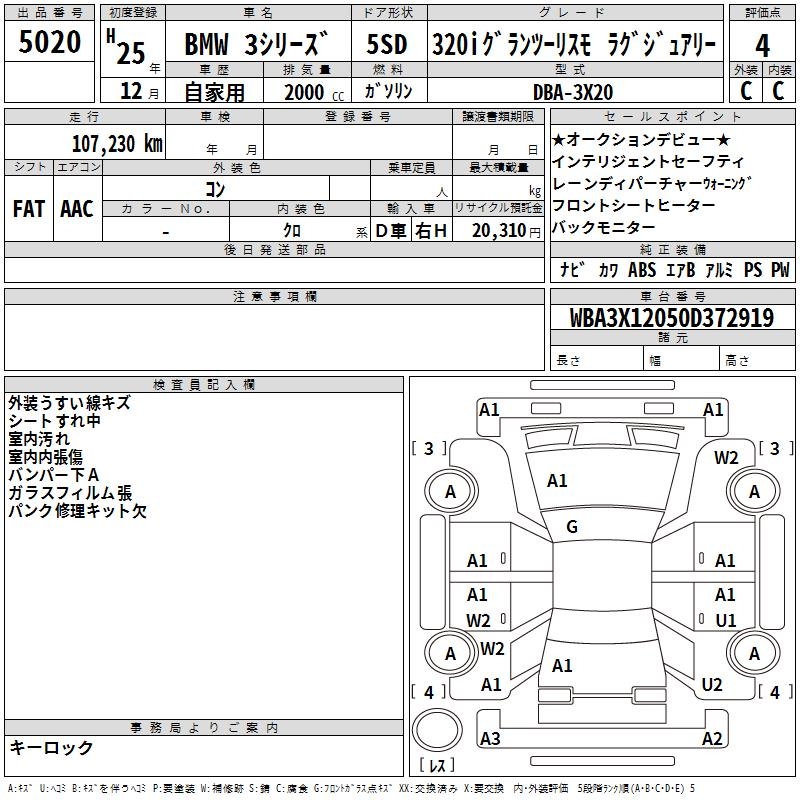Select the spare tire circle above レス
Screen dimensions: 800x800
(437, 730)
